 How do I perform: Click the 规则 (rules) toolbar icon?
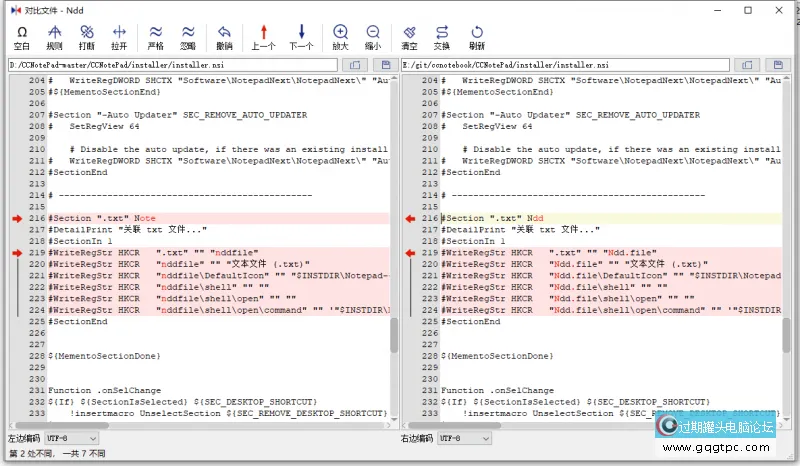coord(54,37)
